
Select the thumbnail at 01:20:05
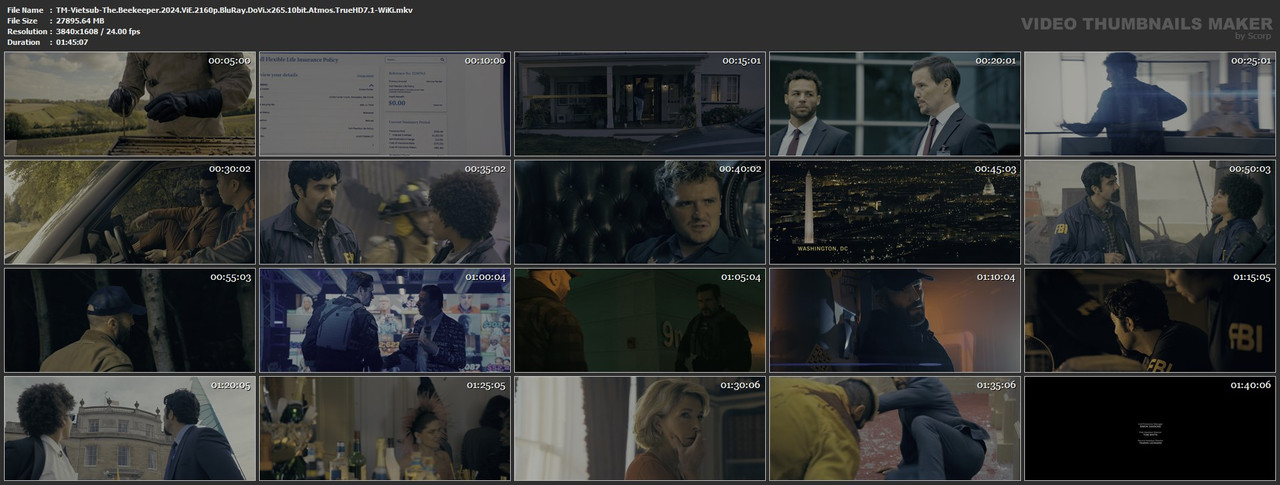coord(129,428)
